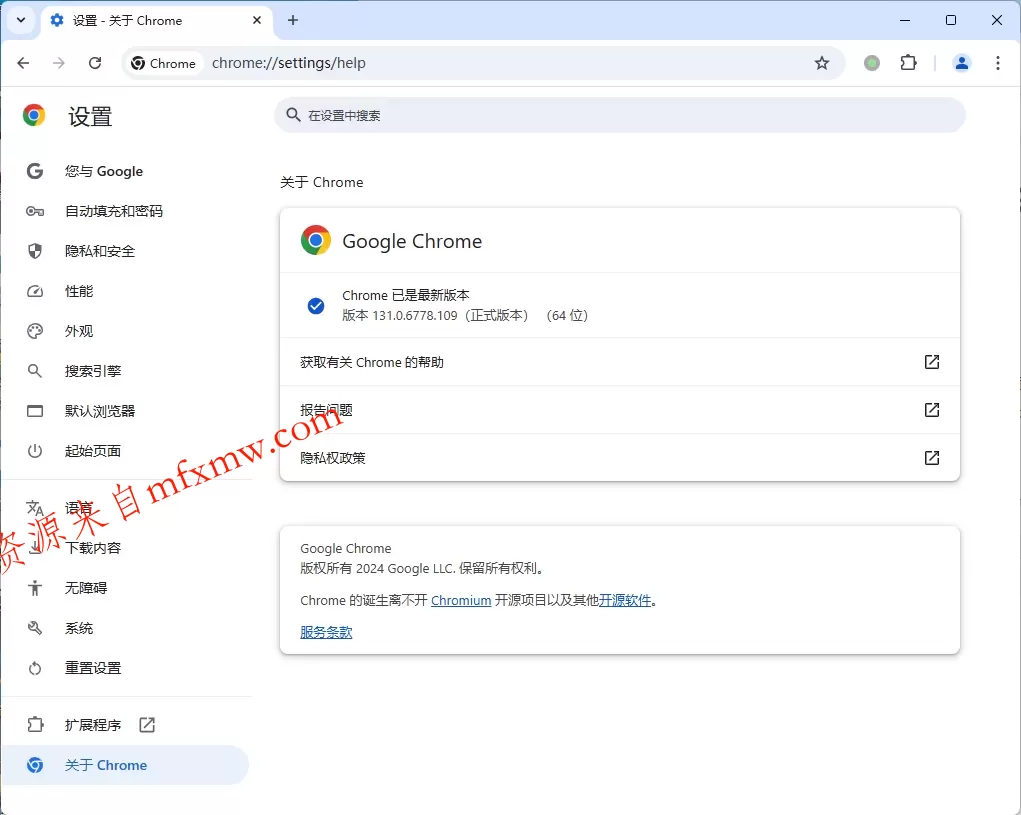Open the profile avatar menu
The image size is (1021, 815).
coord(962,63)
